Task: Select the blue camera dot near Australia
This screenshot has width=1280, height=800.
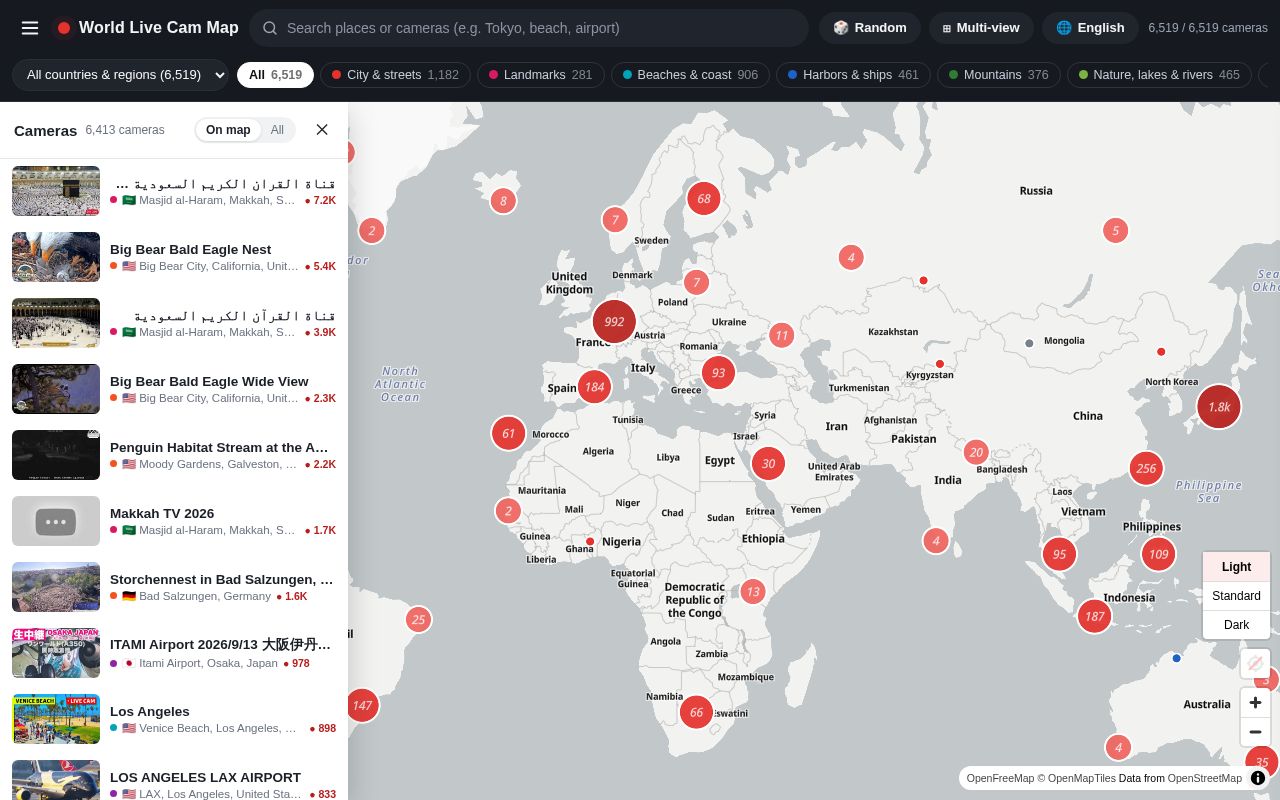Action: coord(1176,658)
